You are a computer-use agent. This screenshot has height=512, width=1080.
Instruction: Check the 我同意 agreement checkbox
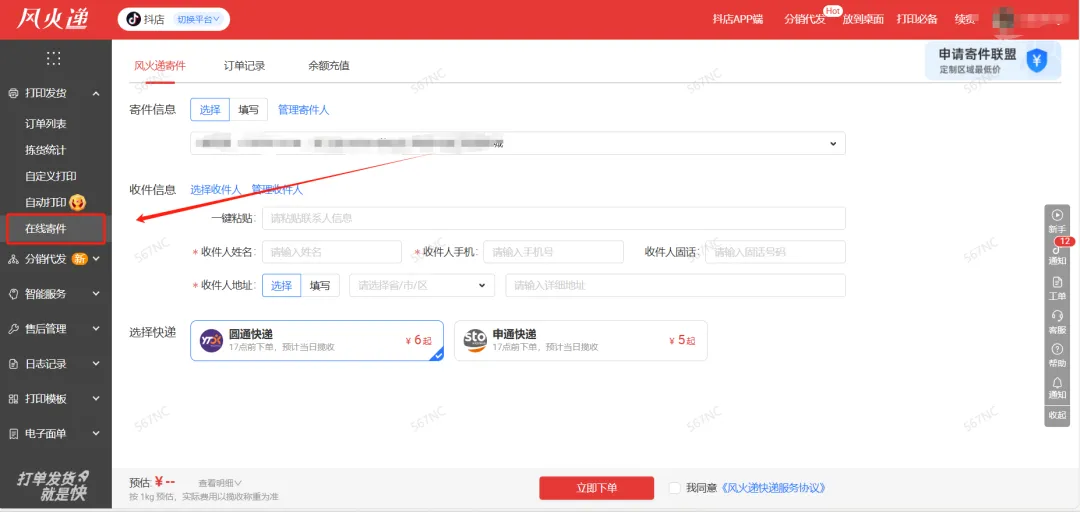675,488
